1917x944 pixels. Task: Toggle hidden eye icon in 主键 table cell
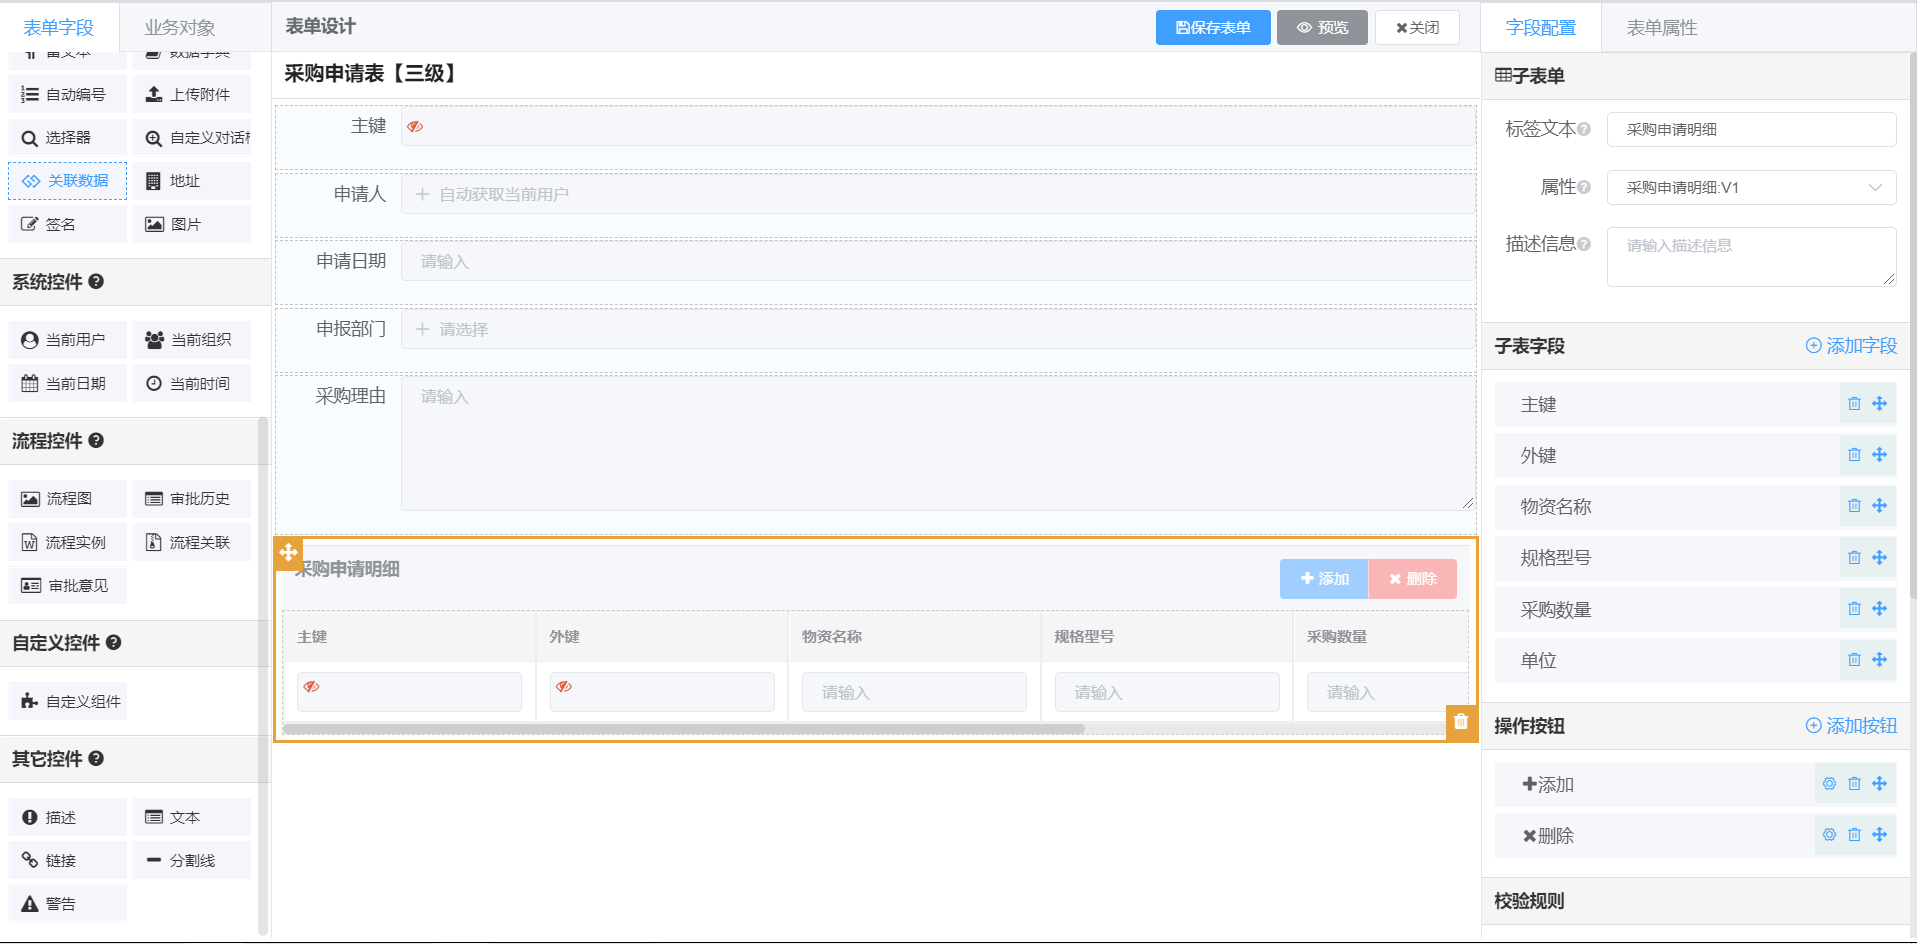click(312, 687)
